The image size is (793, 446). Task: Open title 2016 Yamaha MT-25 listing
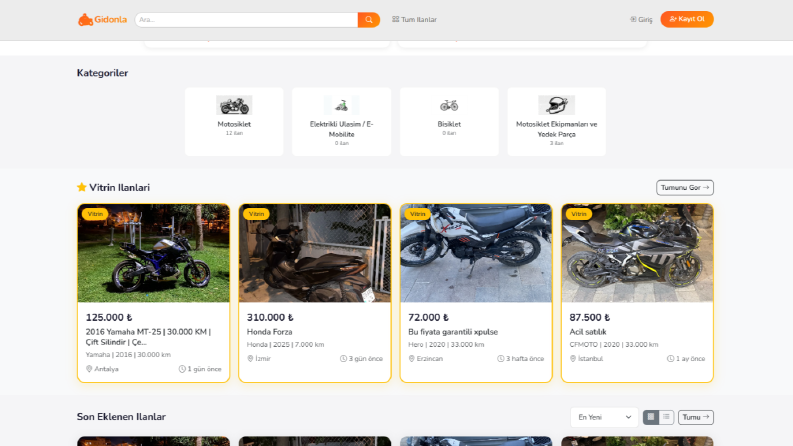click(148, 337)
